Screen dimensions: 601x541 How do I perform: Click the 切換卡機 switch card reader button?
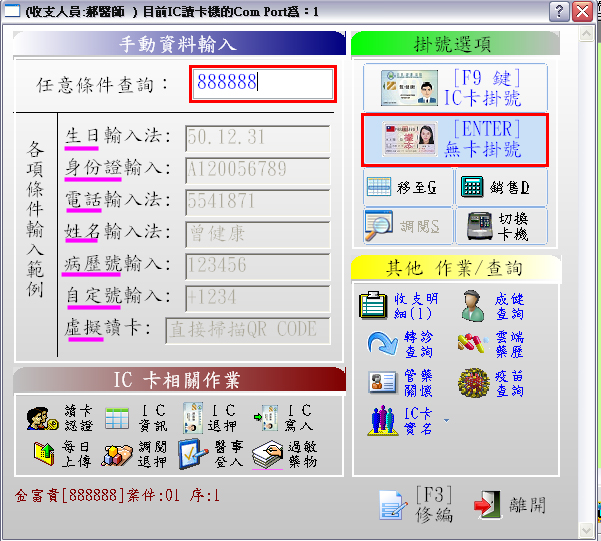tap(501, 226)
